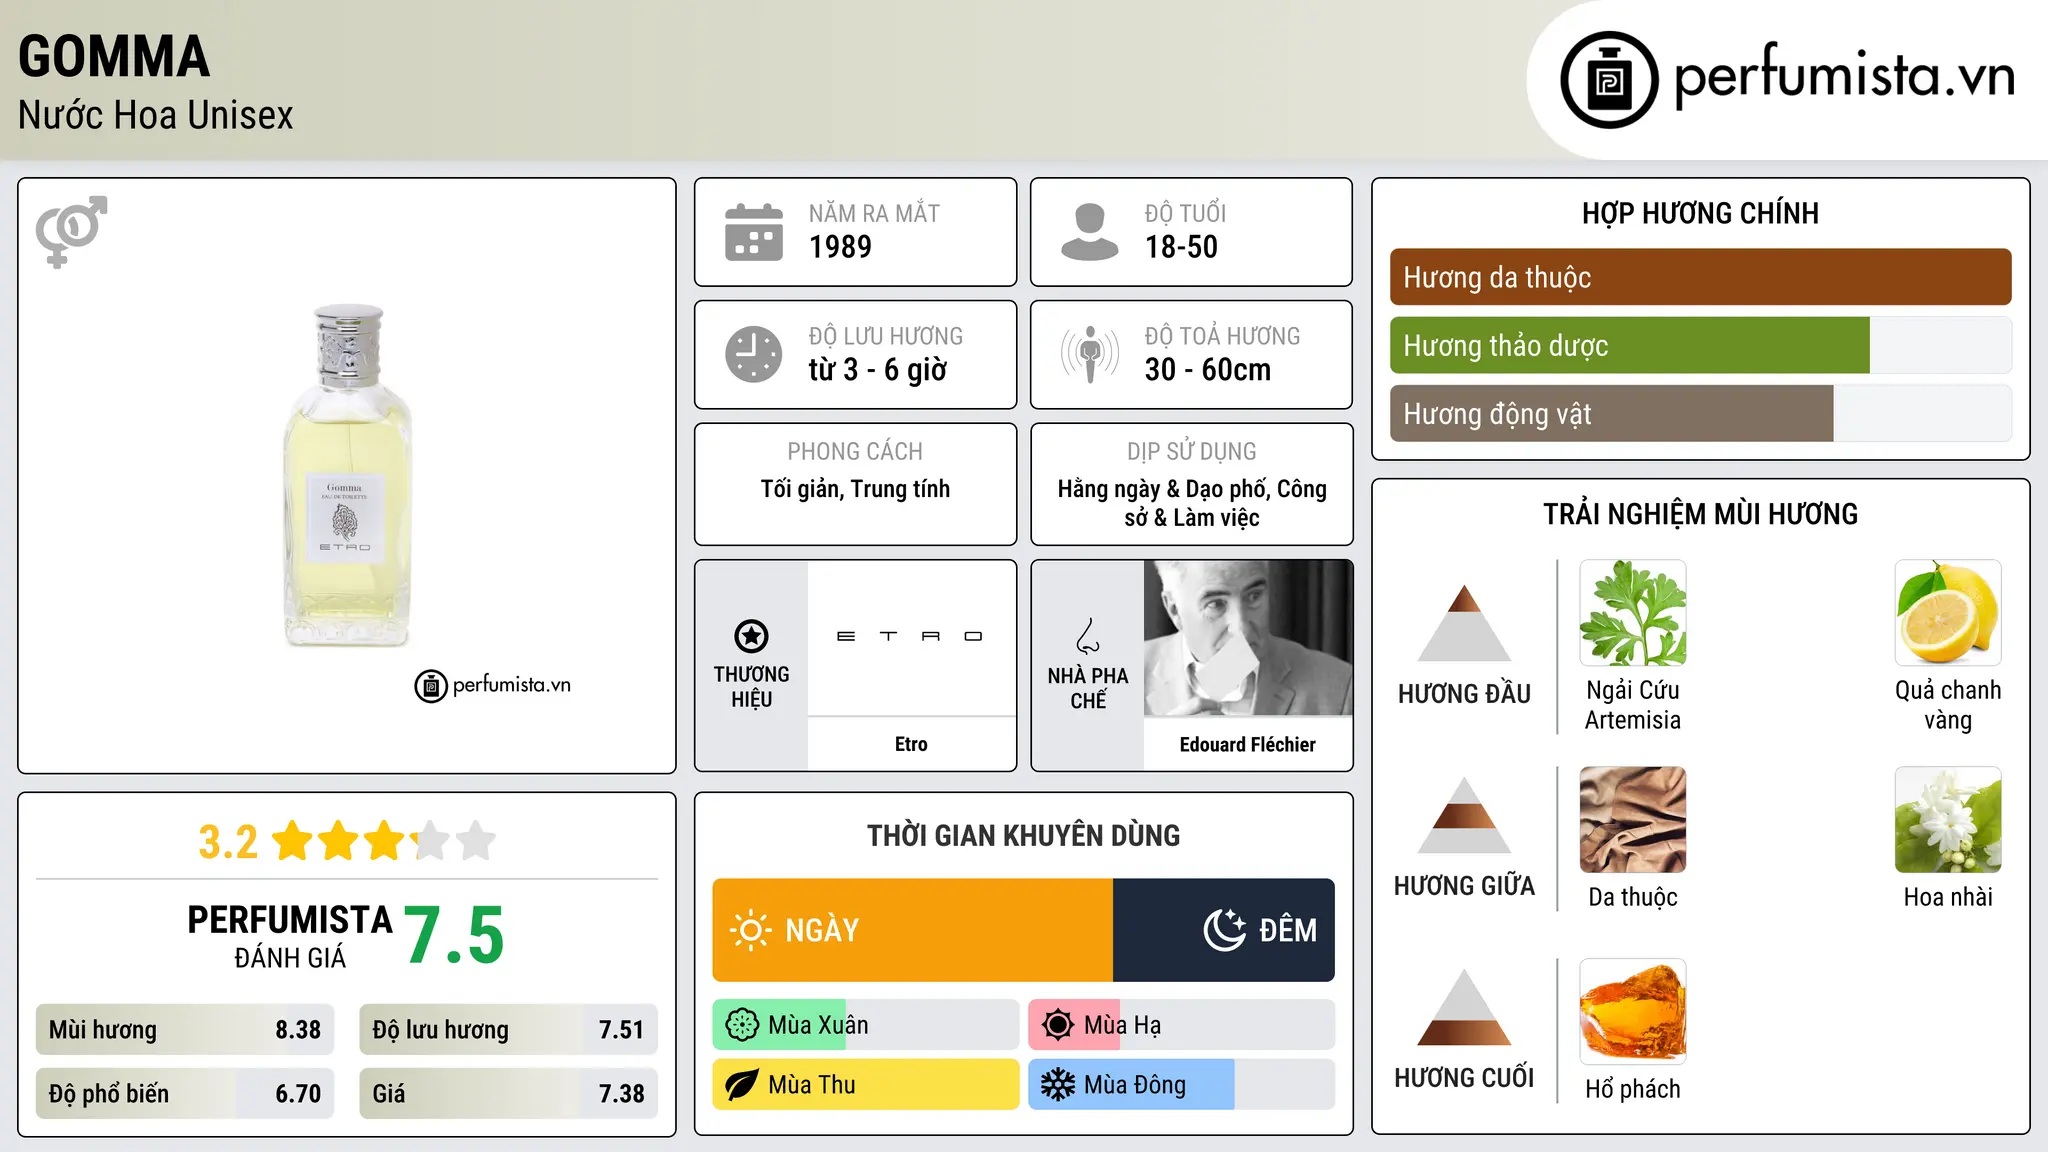Click the middle notes pyramid icon
2048x1152 pixels.
click(x=1465, y=815)
